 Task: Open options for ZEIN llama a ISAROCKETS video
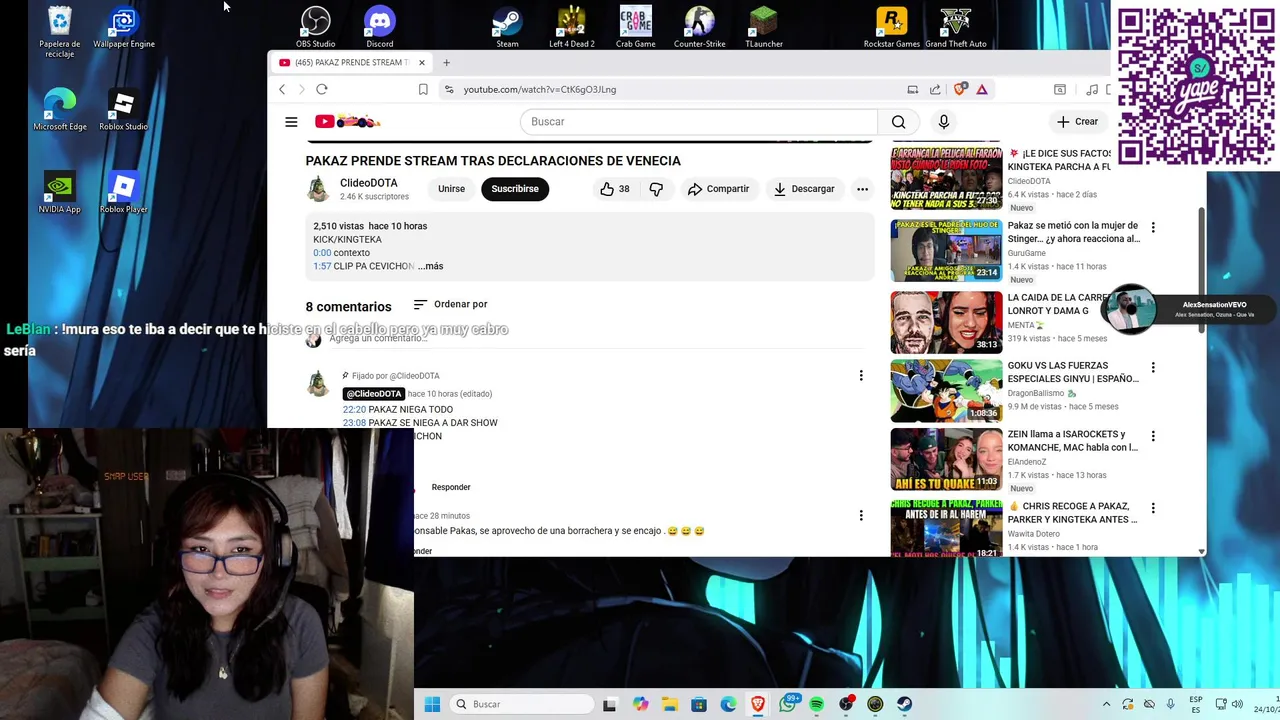coord(1153,436)
